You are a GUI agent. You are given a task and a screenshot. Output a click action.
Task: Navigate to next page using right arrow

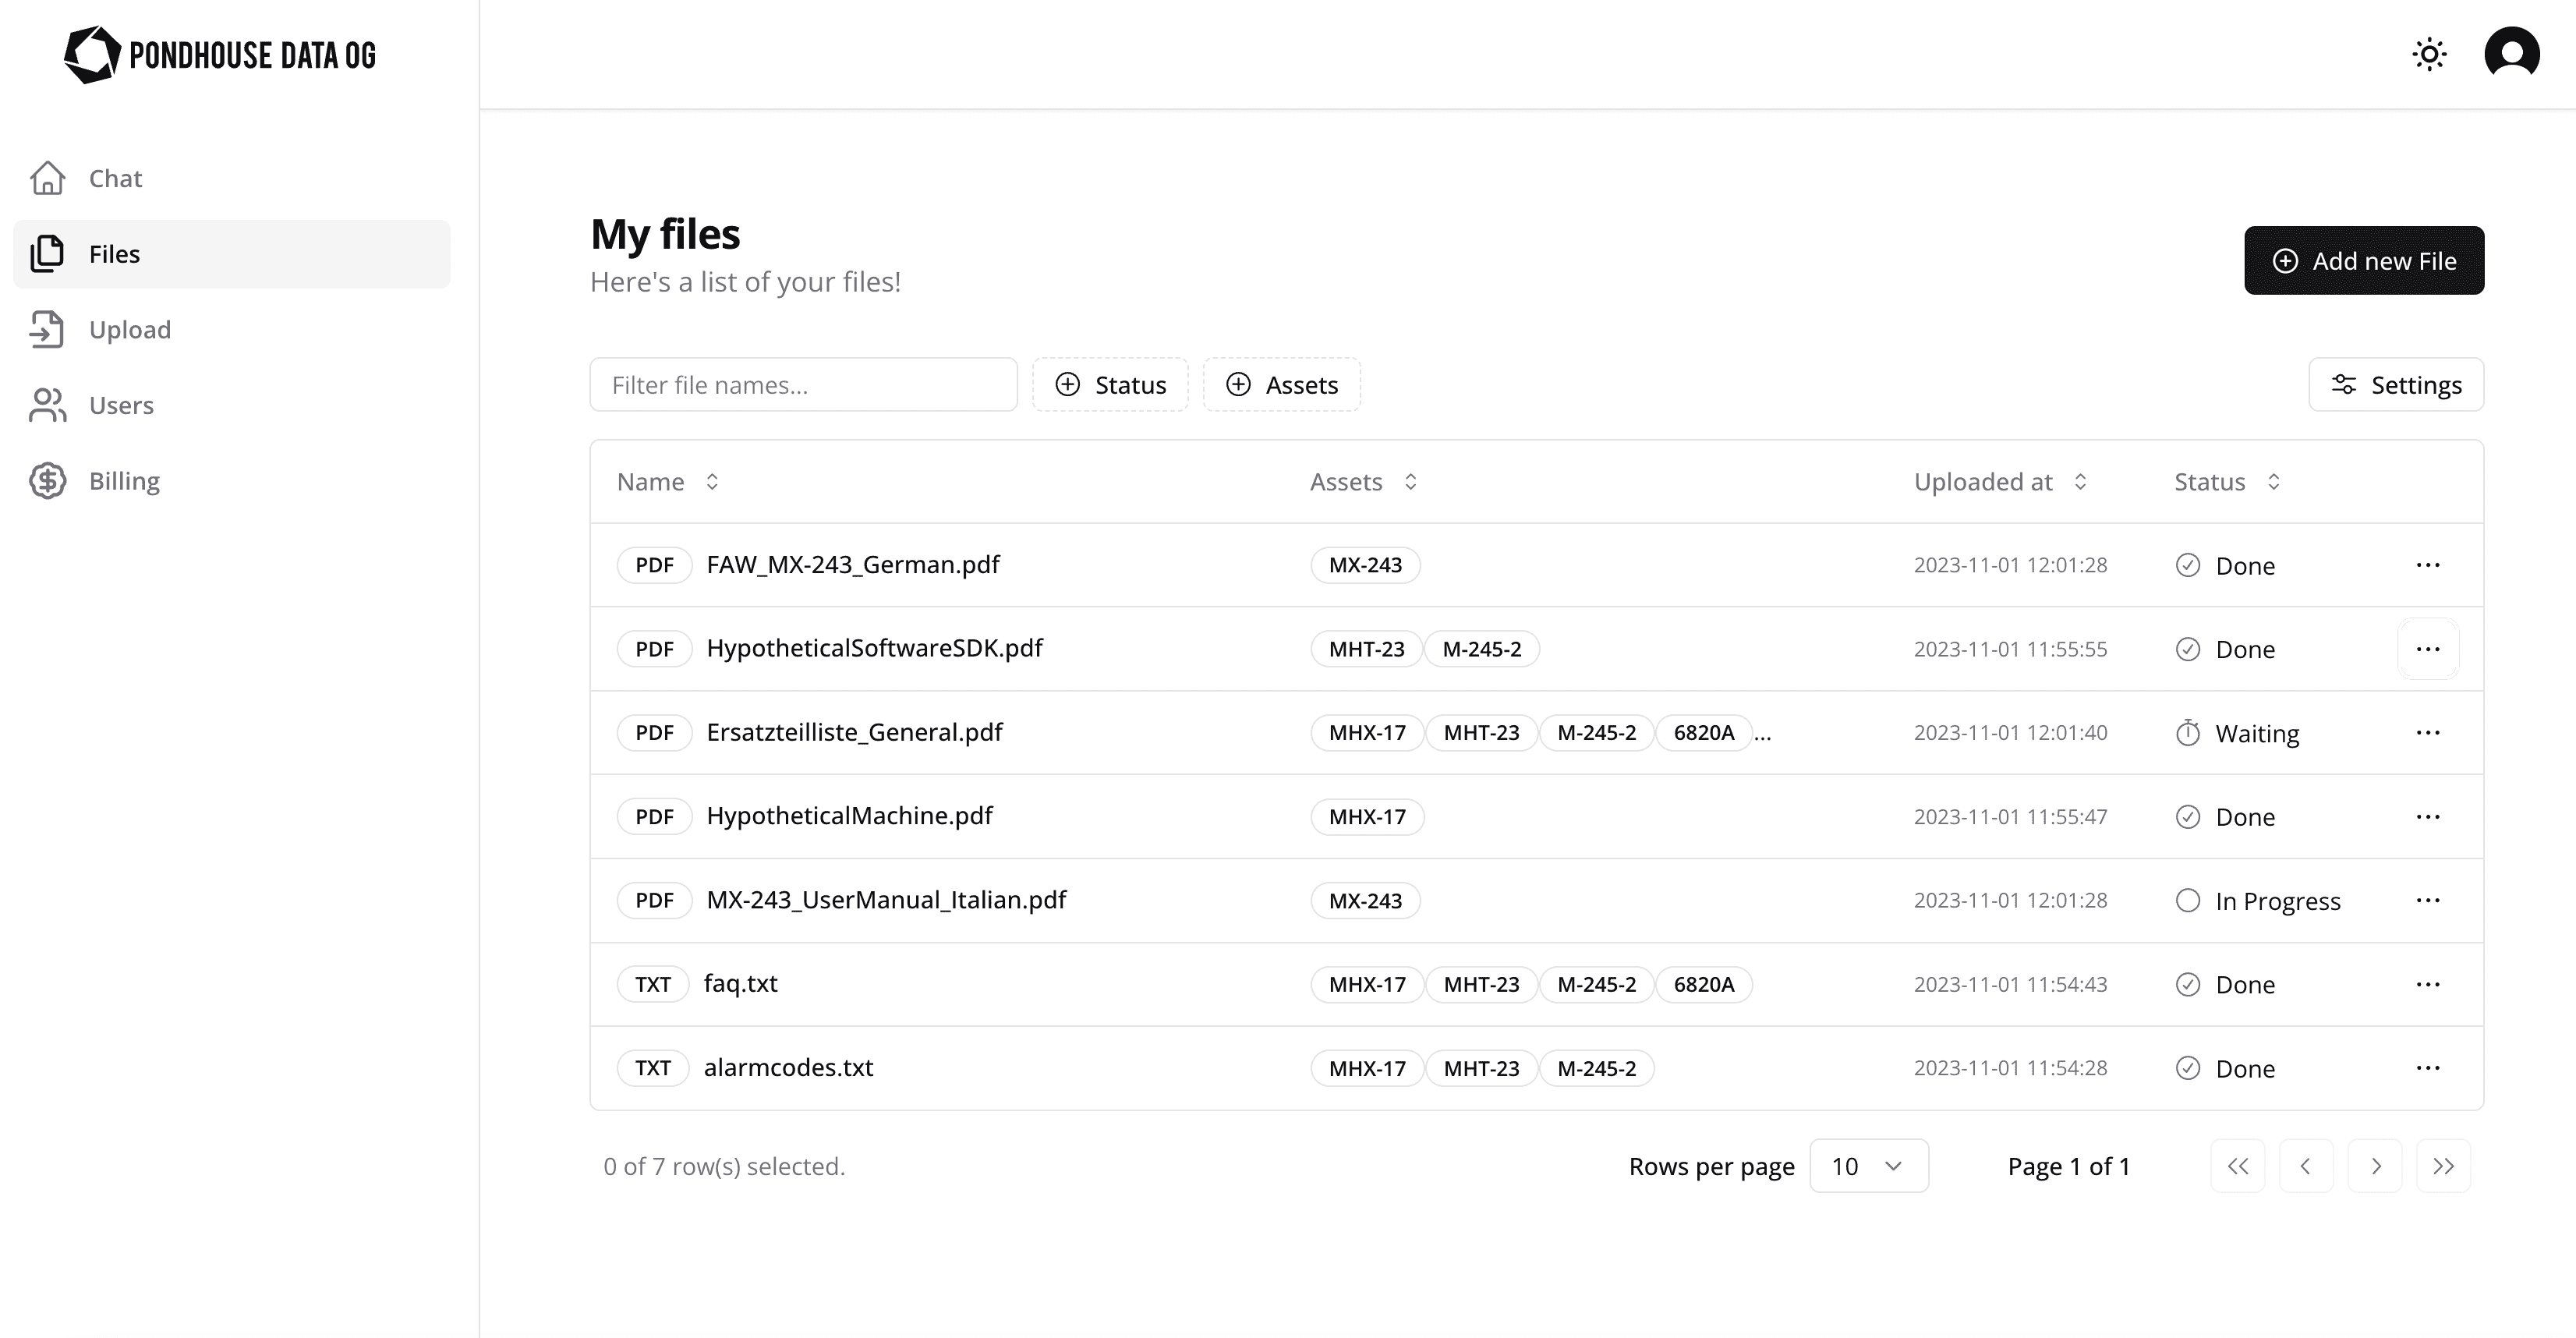click(x=2376, y=1166)
